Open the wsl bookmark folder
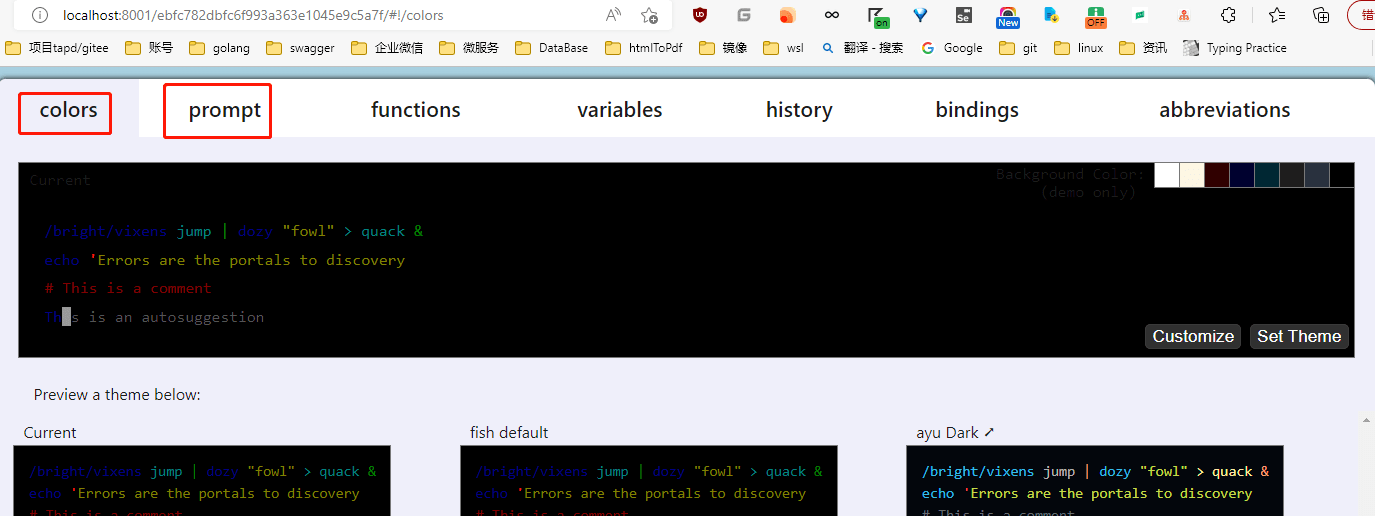Image resolution: width=1375 pixels, height=516 pixels. tap(783, 48)
